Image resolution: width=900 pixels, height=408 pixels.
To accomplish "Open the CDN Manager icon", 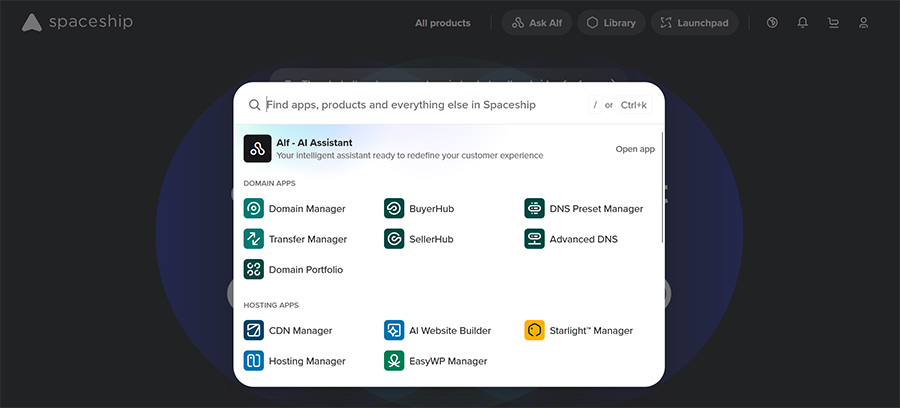I will click(254, 330).
